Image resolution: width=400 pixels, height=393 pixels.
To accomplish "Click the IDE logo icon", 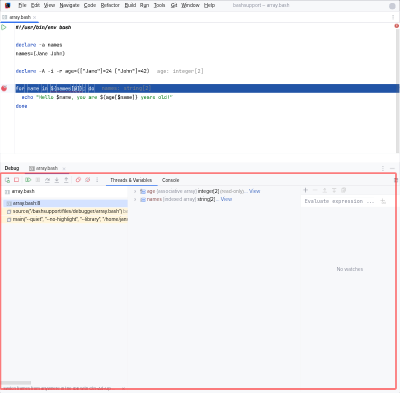I will 8,5.
